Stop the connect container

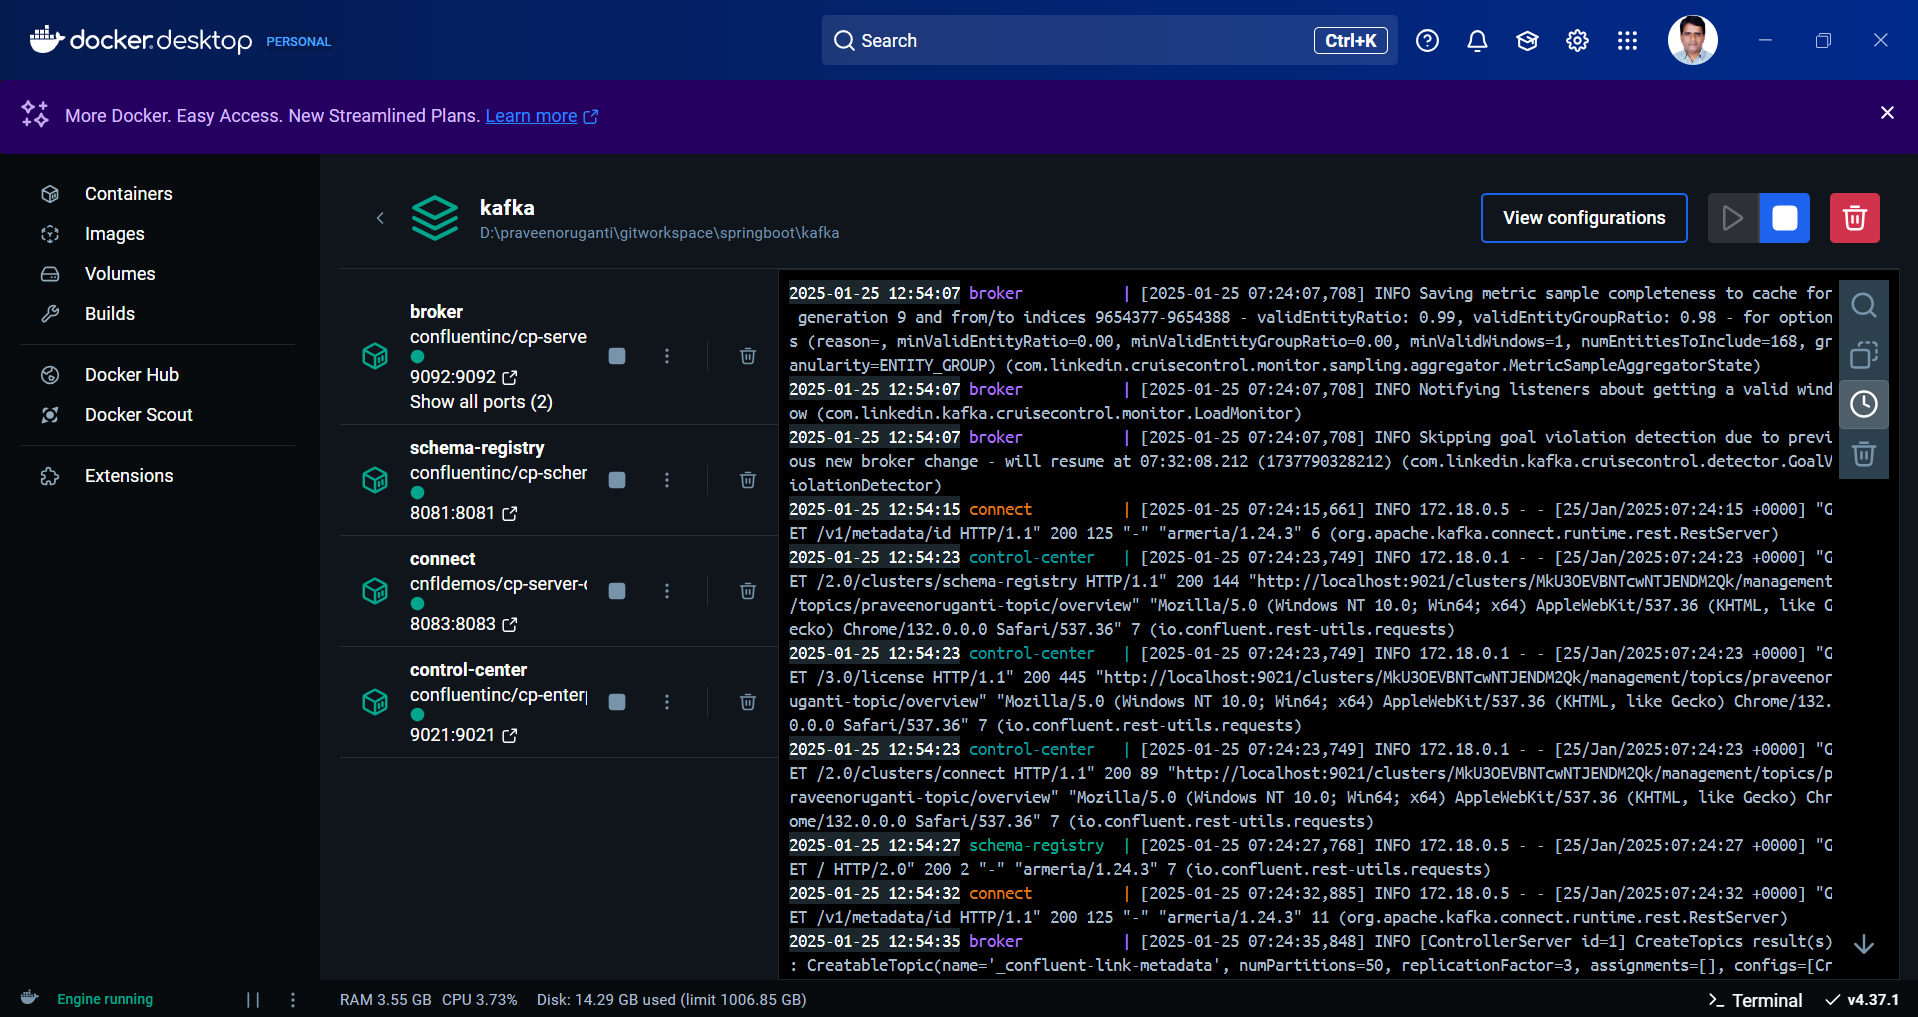(x=617, y=591)
